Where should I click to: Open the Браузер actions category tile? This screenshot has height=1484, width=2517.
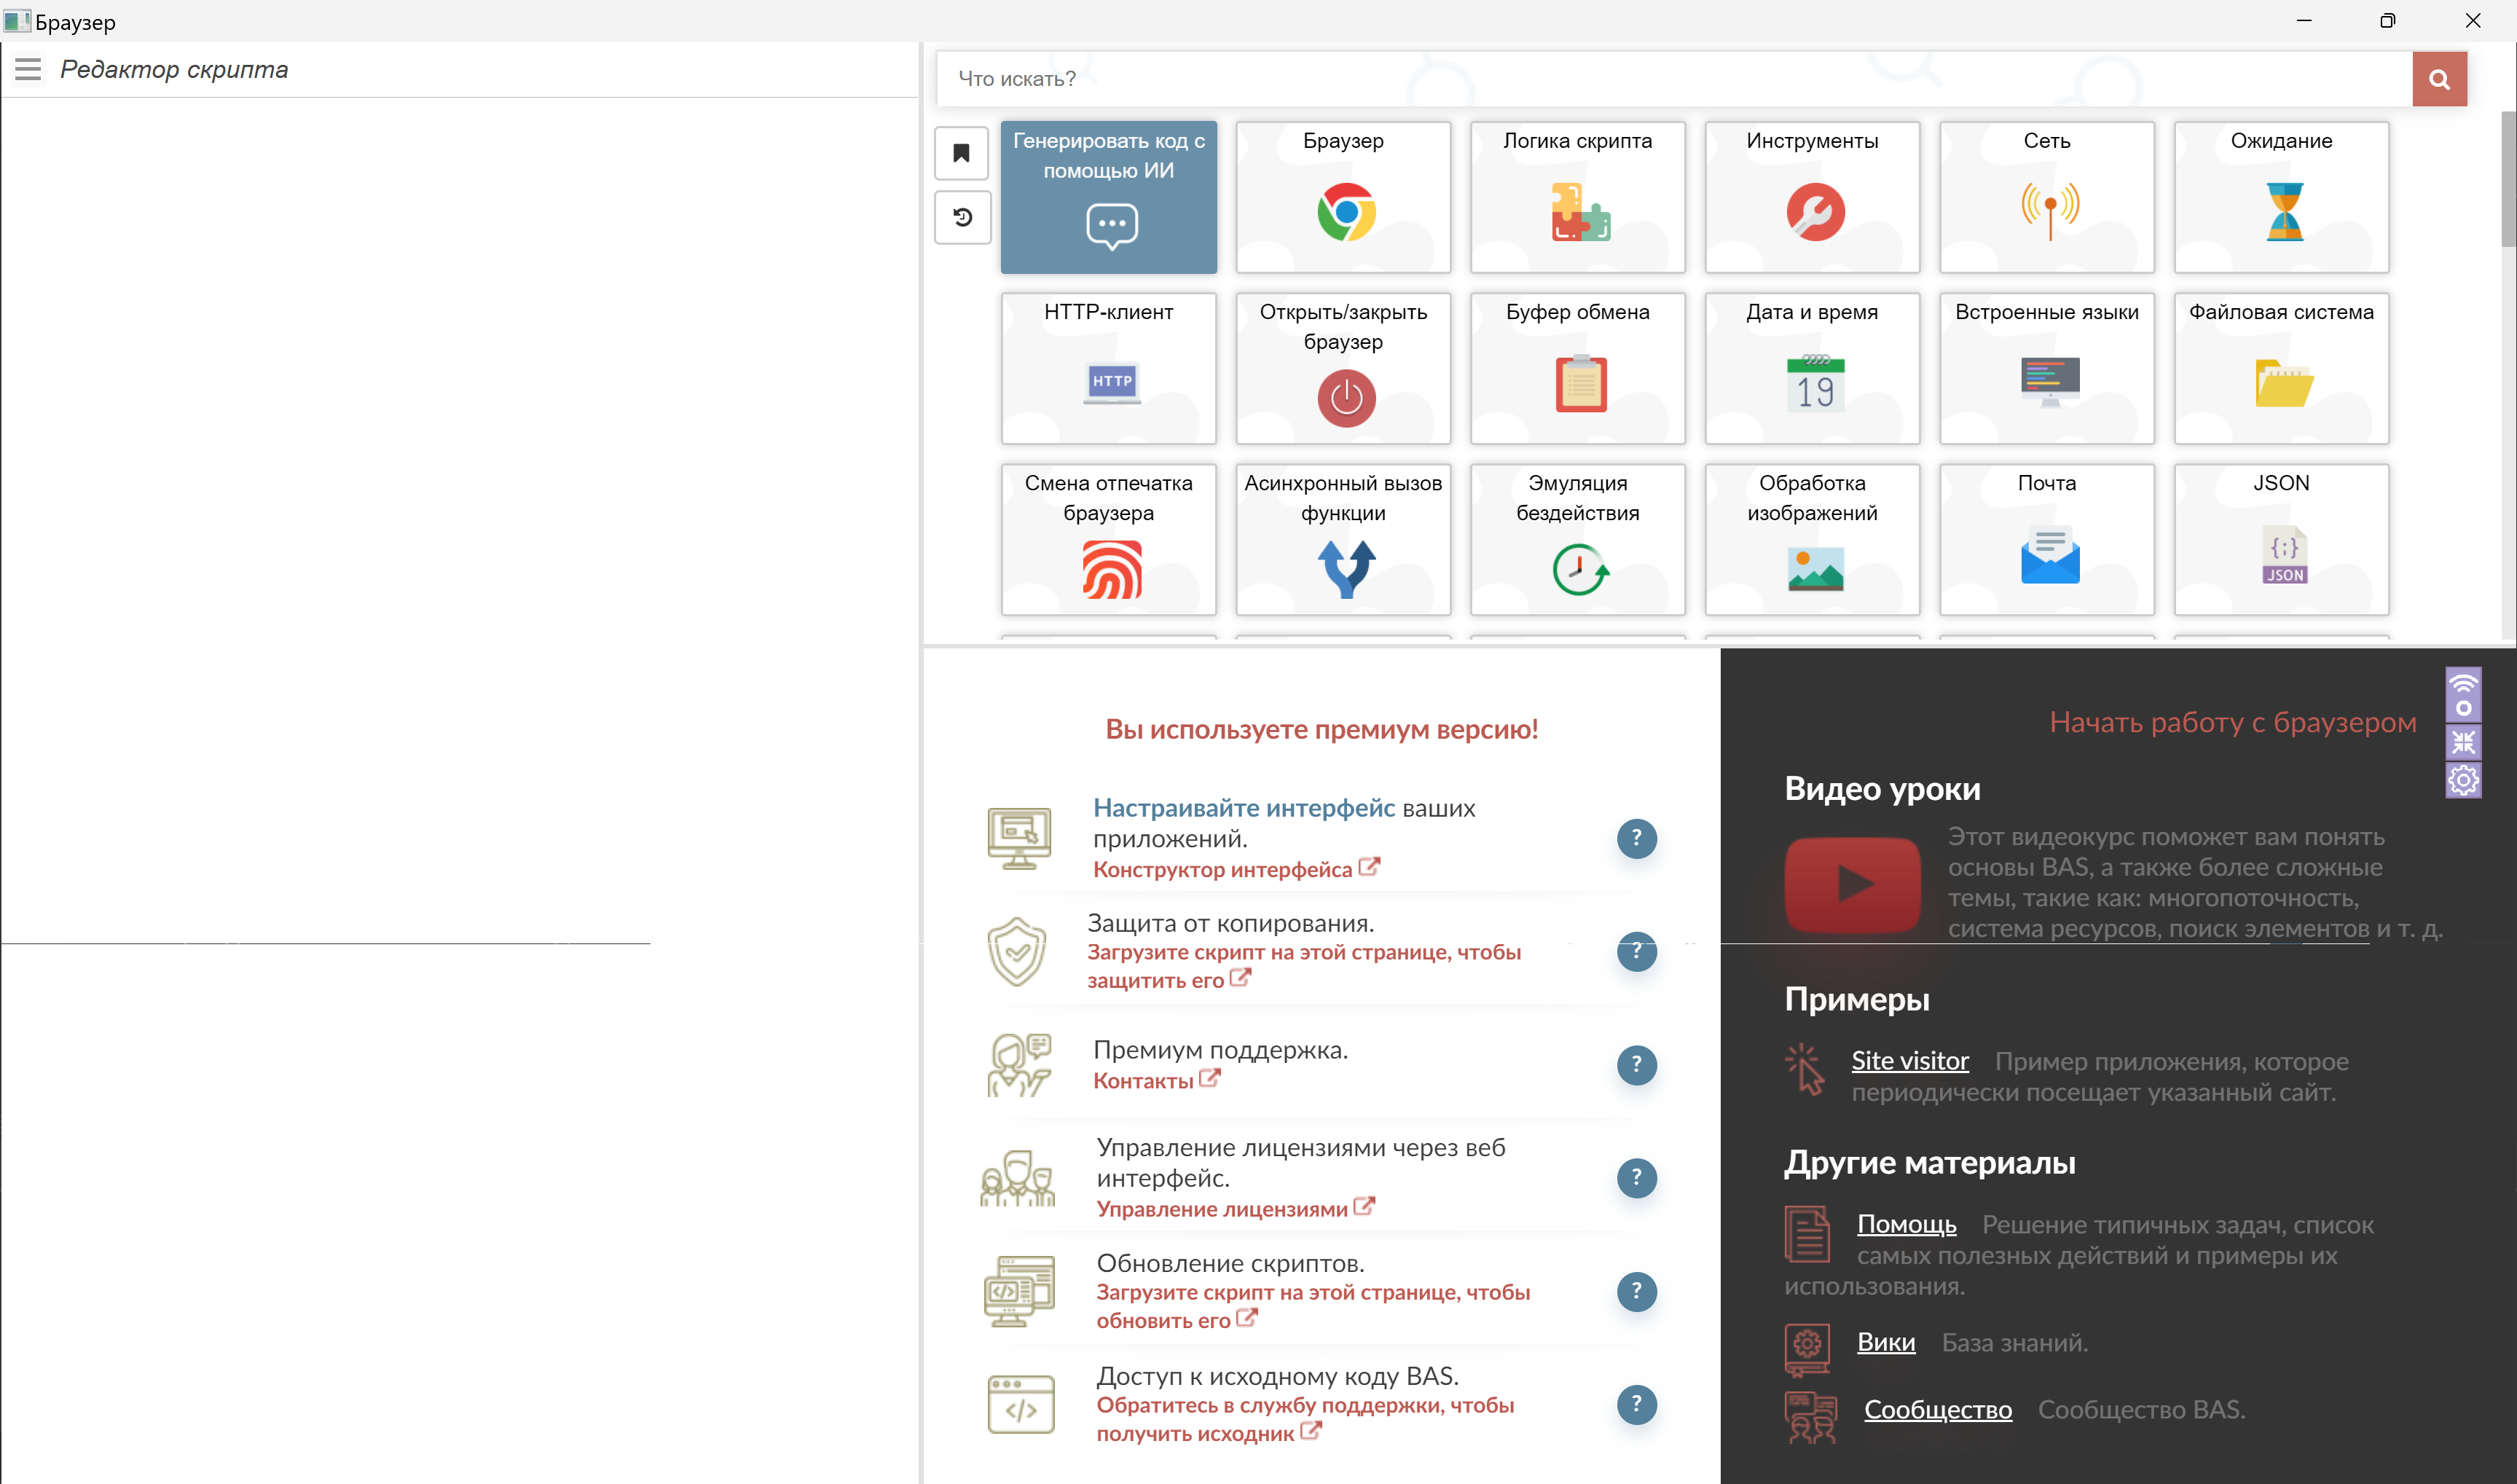coord(1342,197)
